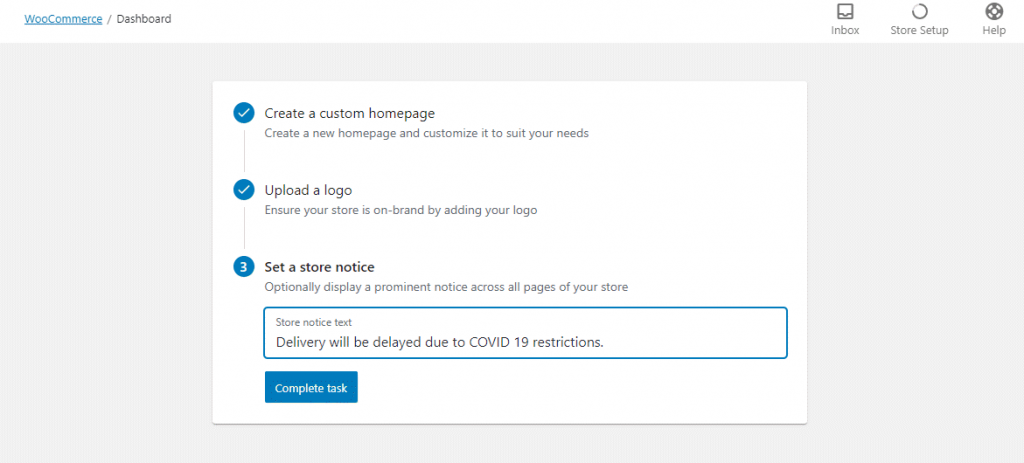Open the Inbox icon
Screen dimensions: 1024x463
tap(845, 12)
